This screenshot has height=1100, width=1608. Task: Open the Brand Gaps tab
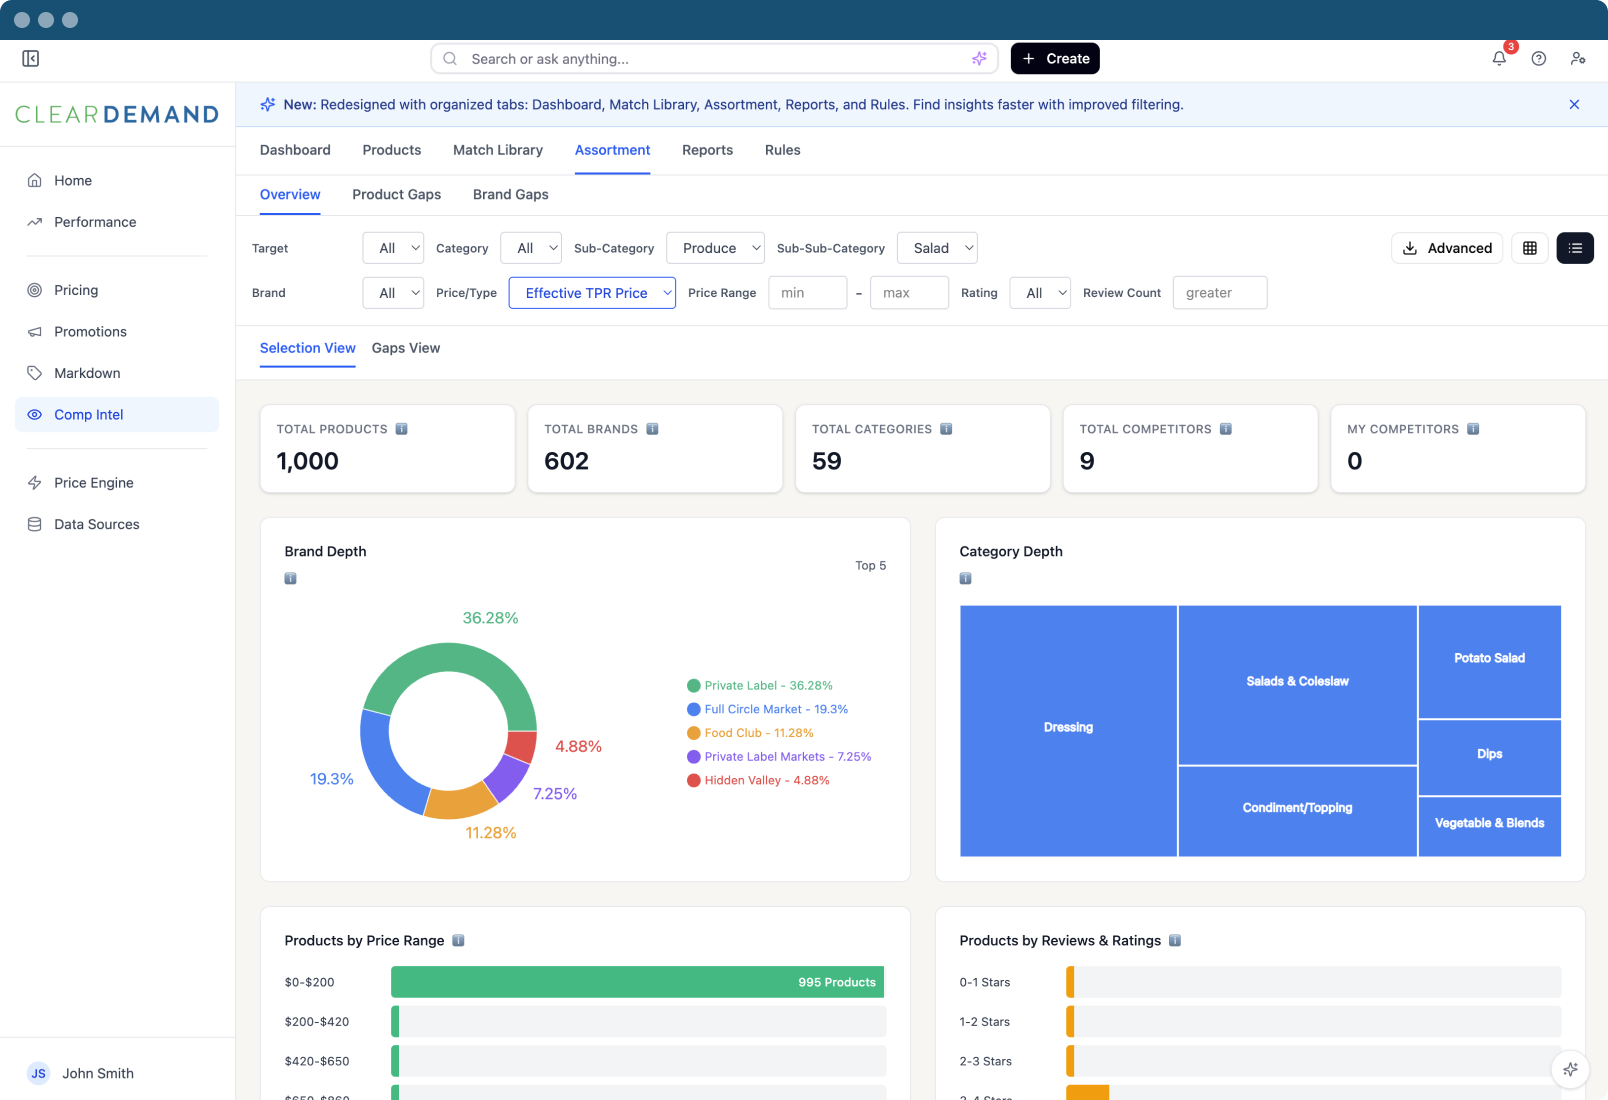click(510, 194)
